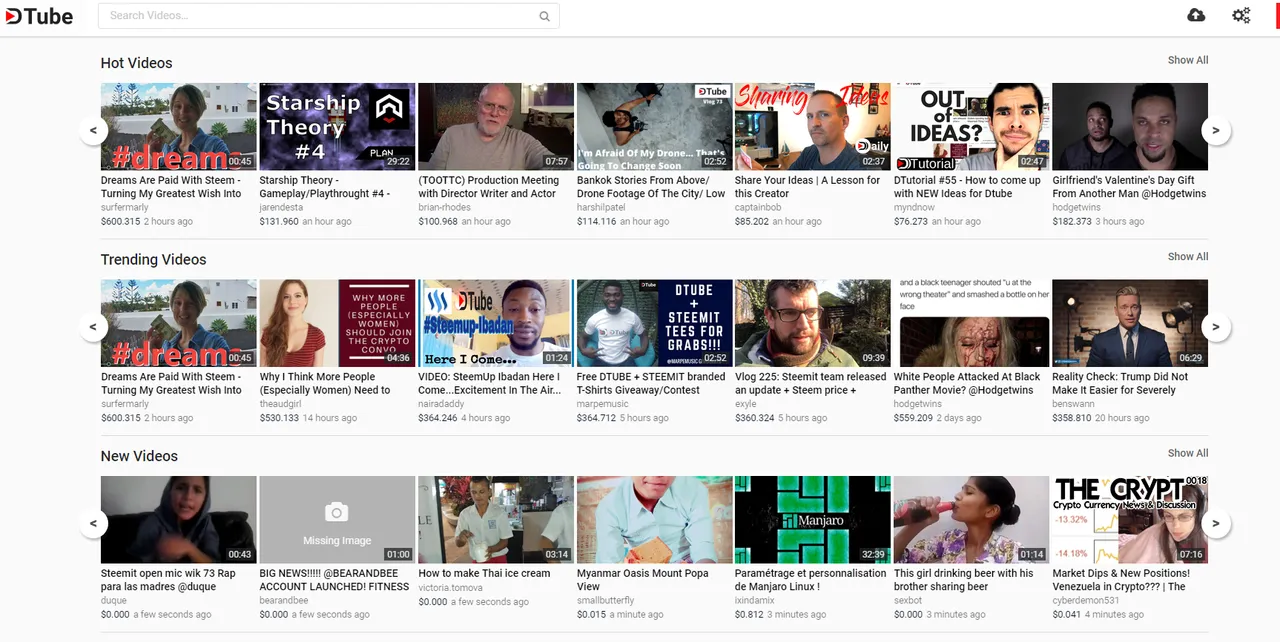Open the captainbob channel link
Viewport: 1280px width, 642px height.
(759, 208)
